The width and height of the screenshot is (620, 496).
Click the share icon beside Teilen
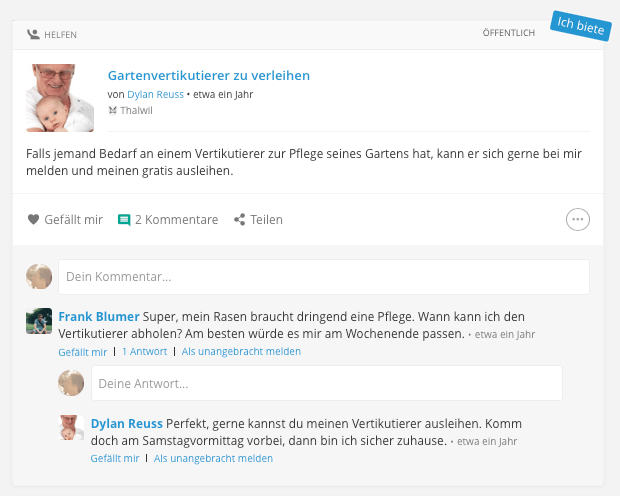click(x=239, y=220)
